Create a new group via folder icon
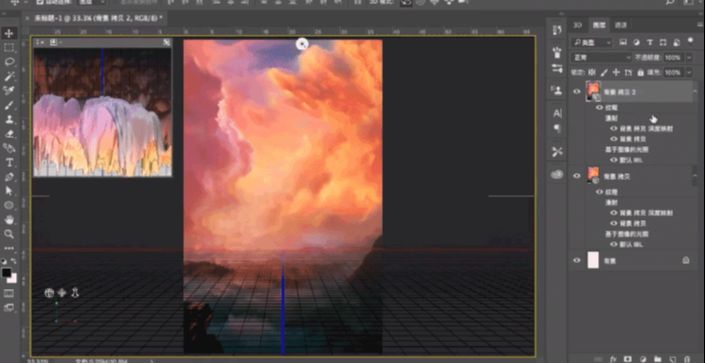 coord(657,359)
